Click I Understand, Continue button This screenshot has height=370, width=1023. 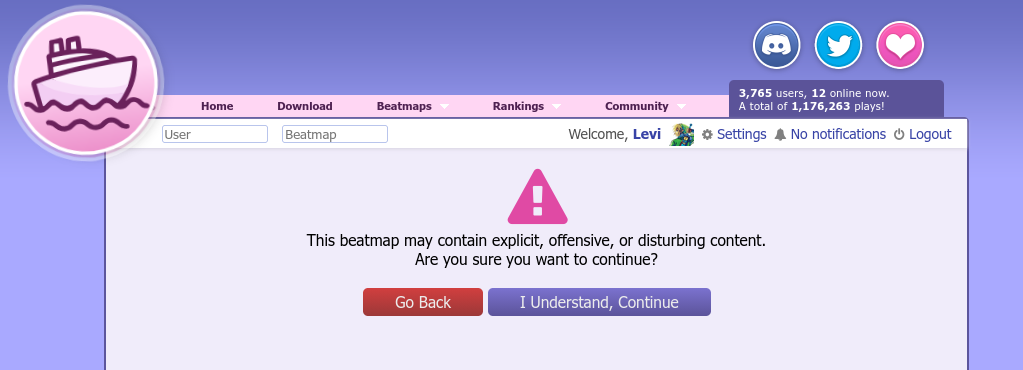599,302
